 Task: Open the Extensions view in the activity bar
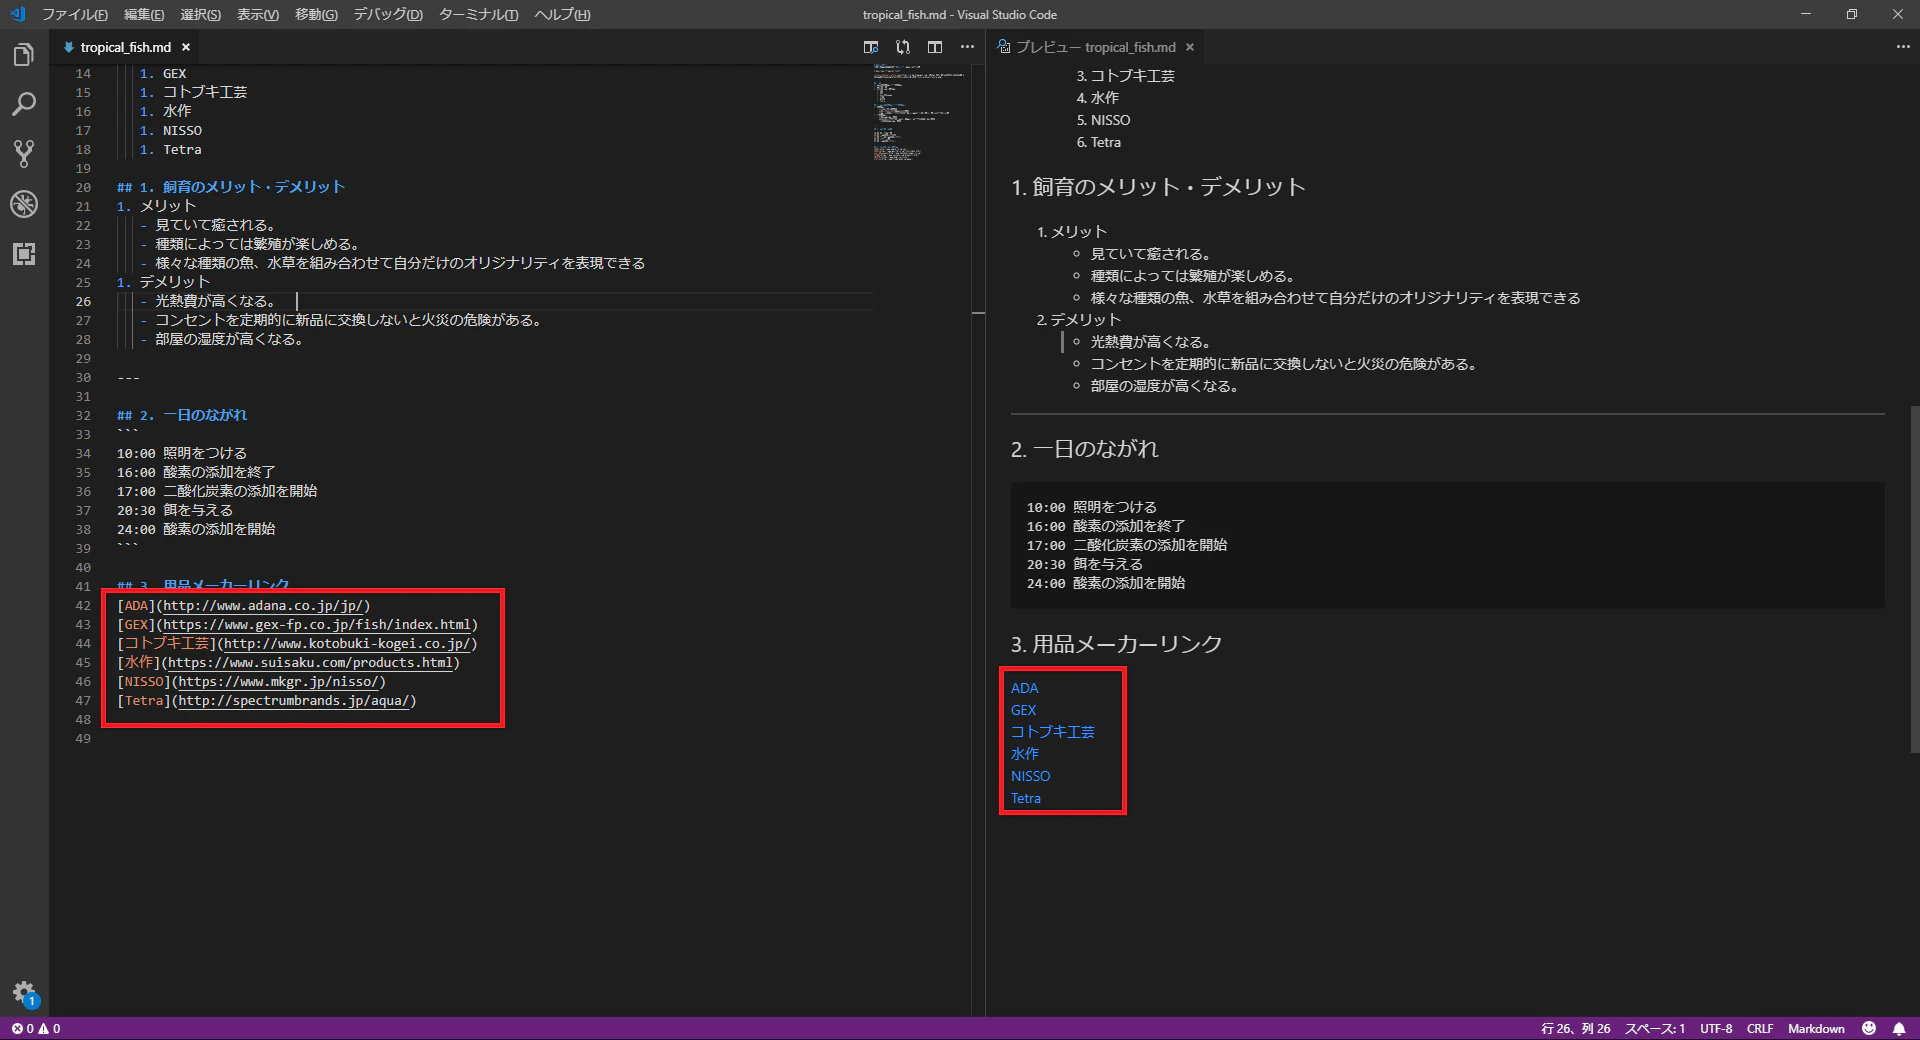(24, 253)
